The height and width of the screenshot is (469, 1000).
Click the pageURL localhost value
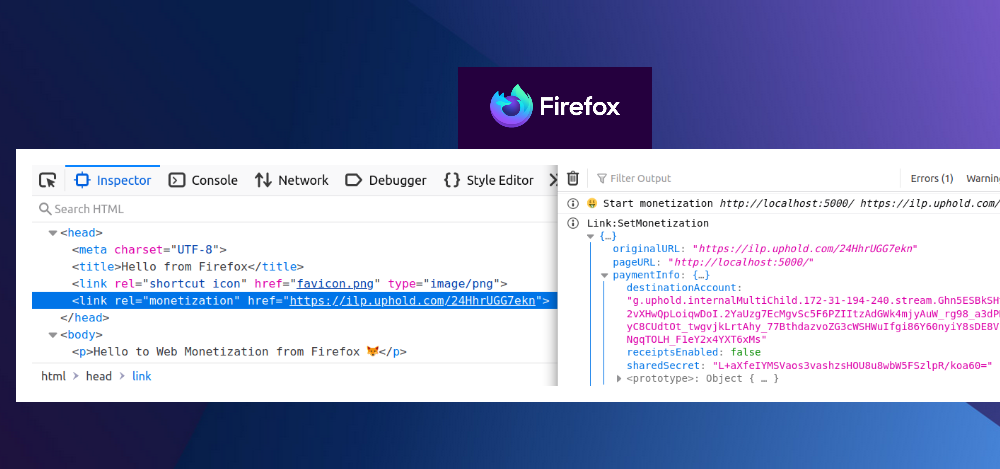coord(740,262)
